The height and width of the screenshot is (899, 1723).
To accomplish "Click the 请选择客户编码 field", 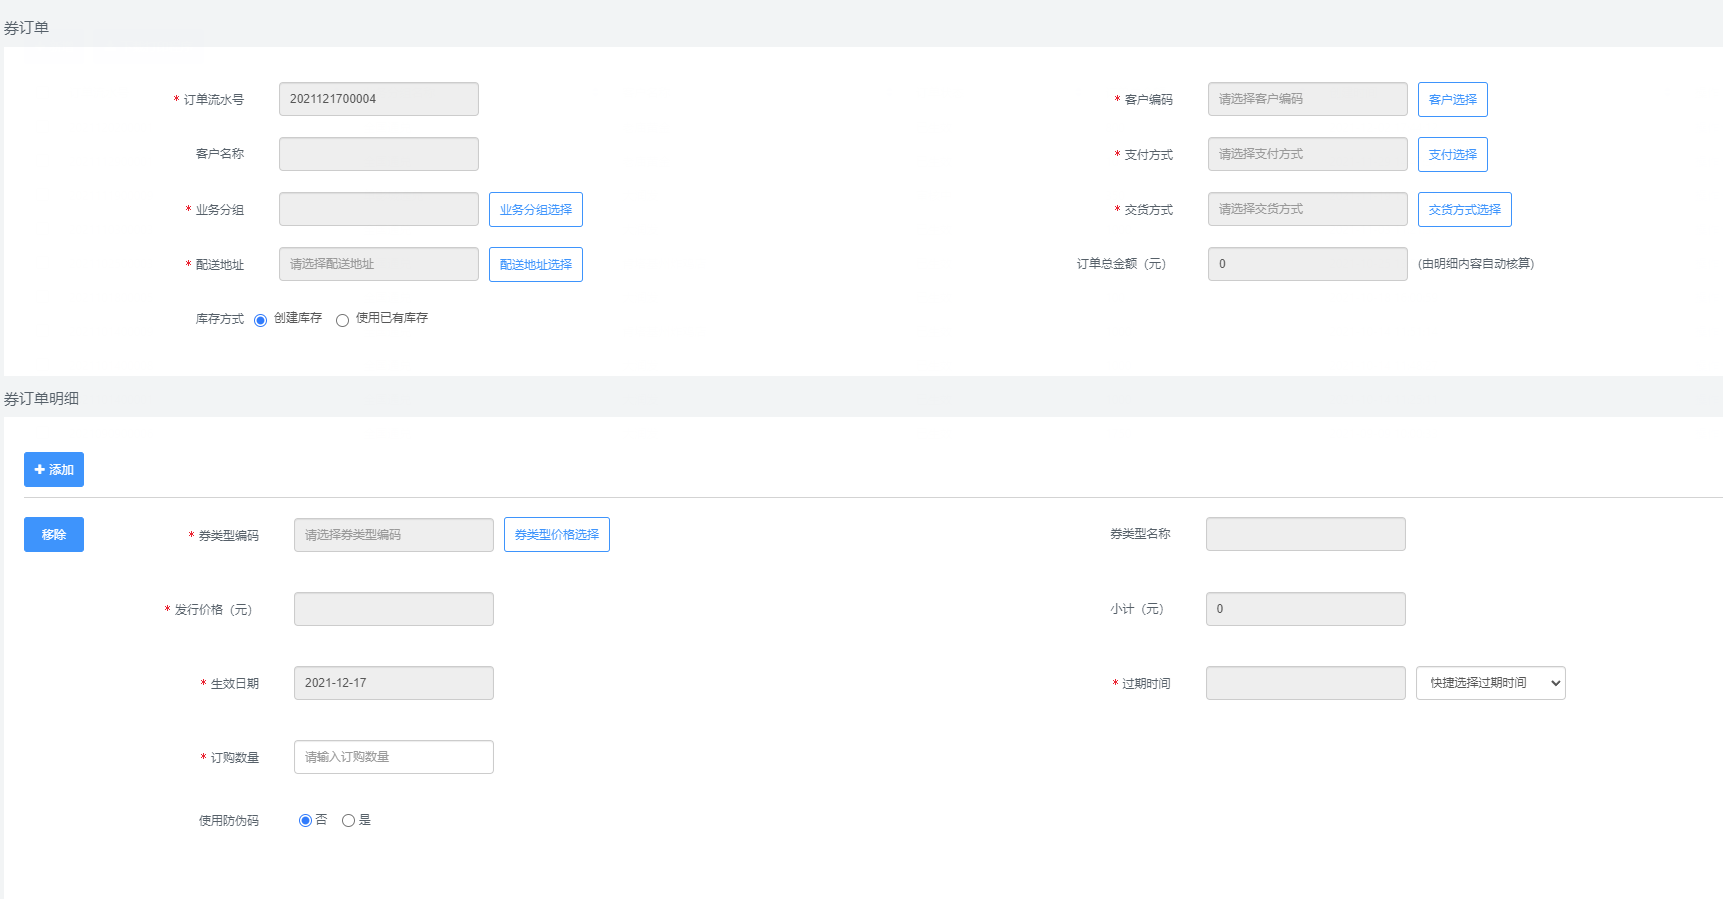I will click(x=1307, y=99).
